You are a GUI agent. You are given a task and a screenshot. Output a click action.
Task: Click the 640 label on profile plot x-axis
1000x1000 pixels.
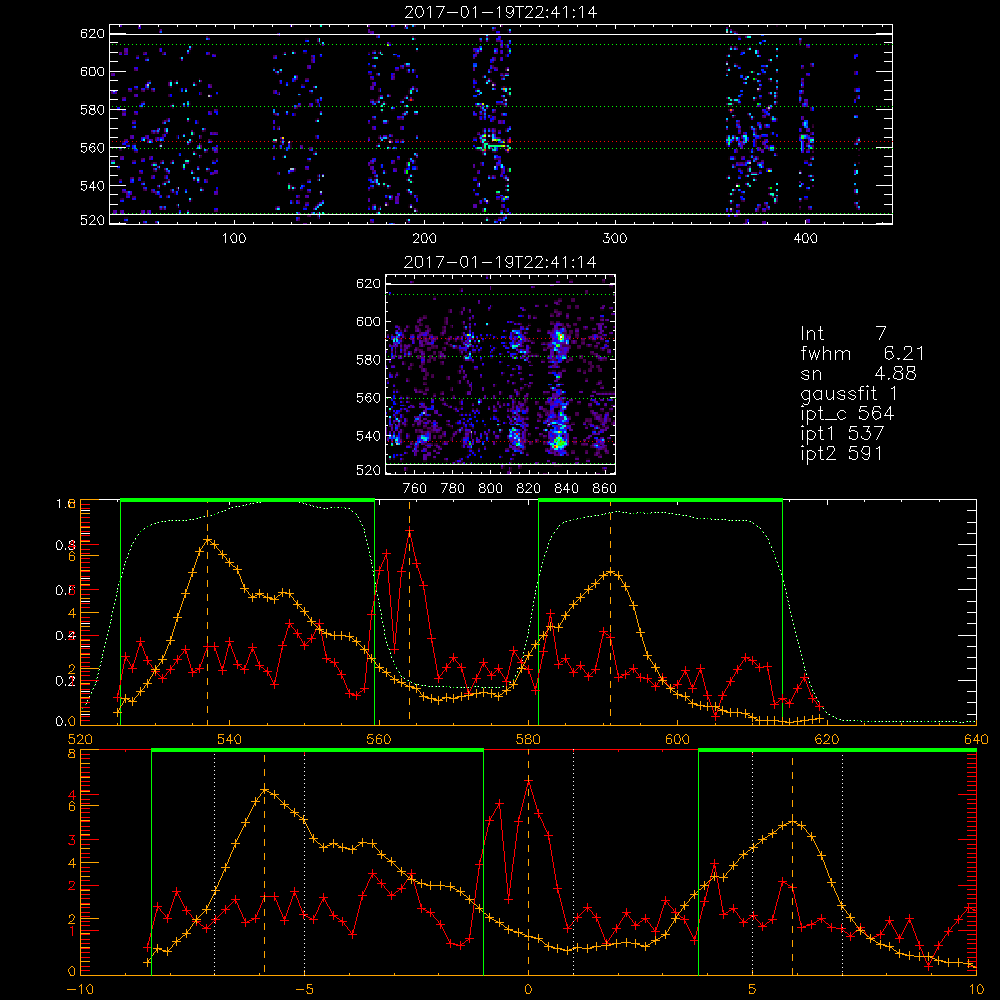[x=976, y=739]
